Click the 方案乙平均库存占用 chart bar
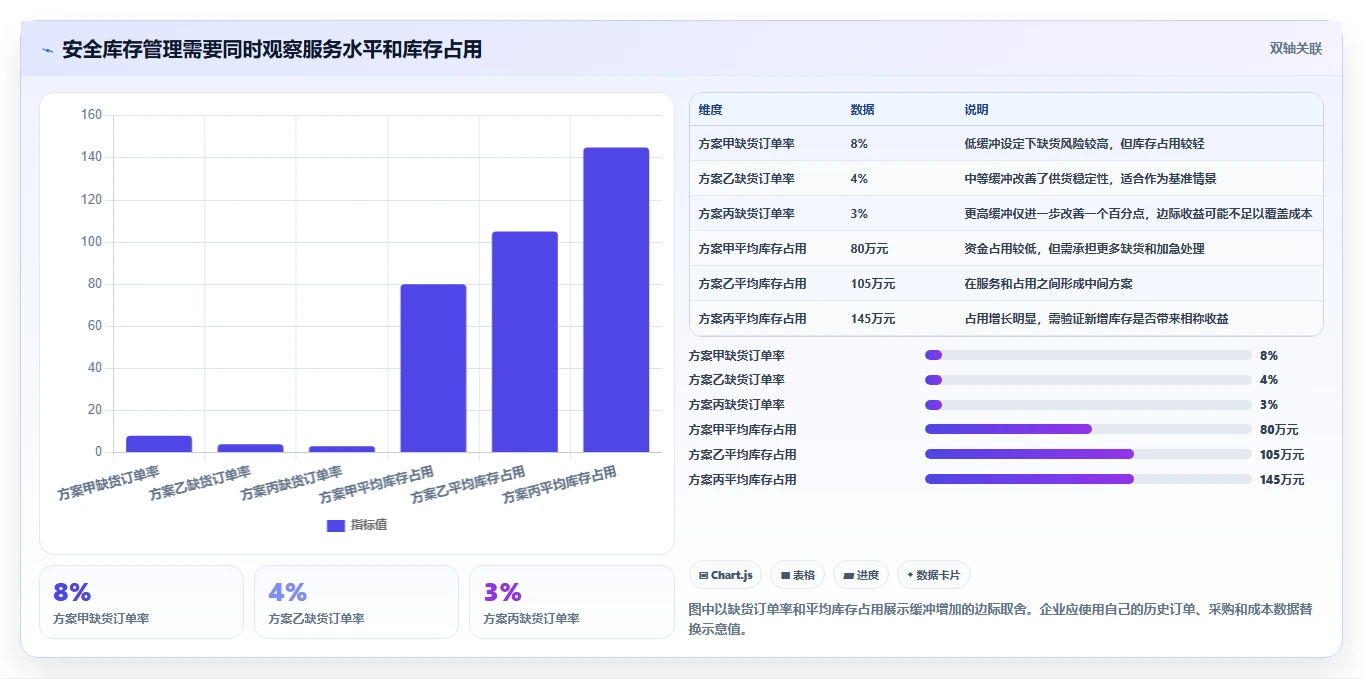1363x679 pixels. [525, 342]
